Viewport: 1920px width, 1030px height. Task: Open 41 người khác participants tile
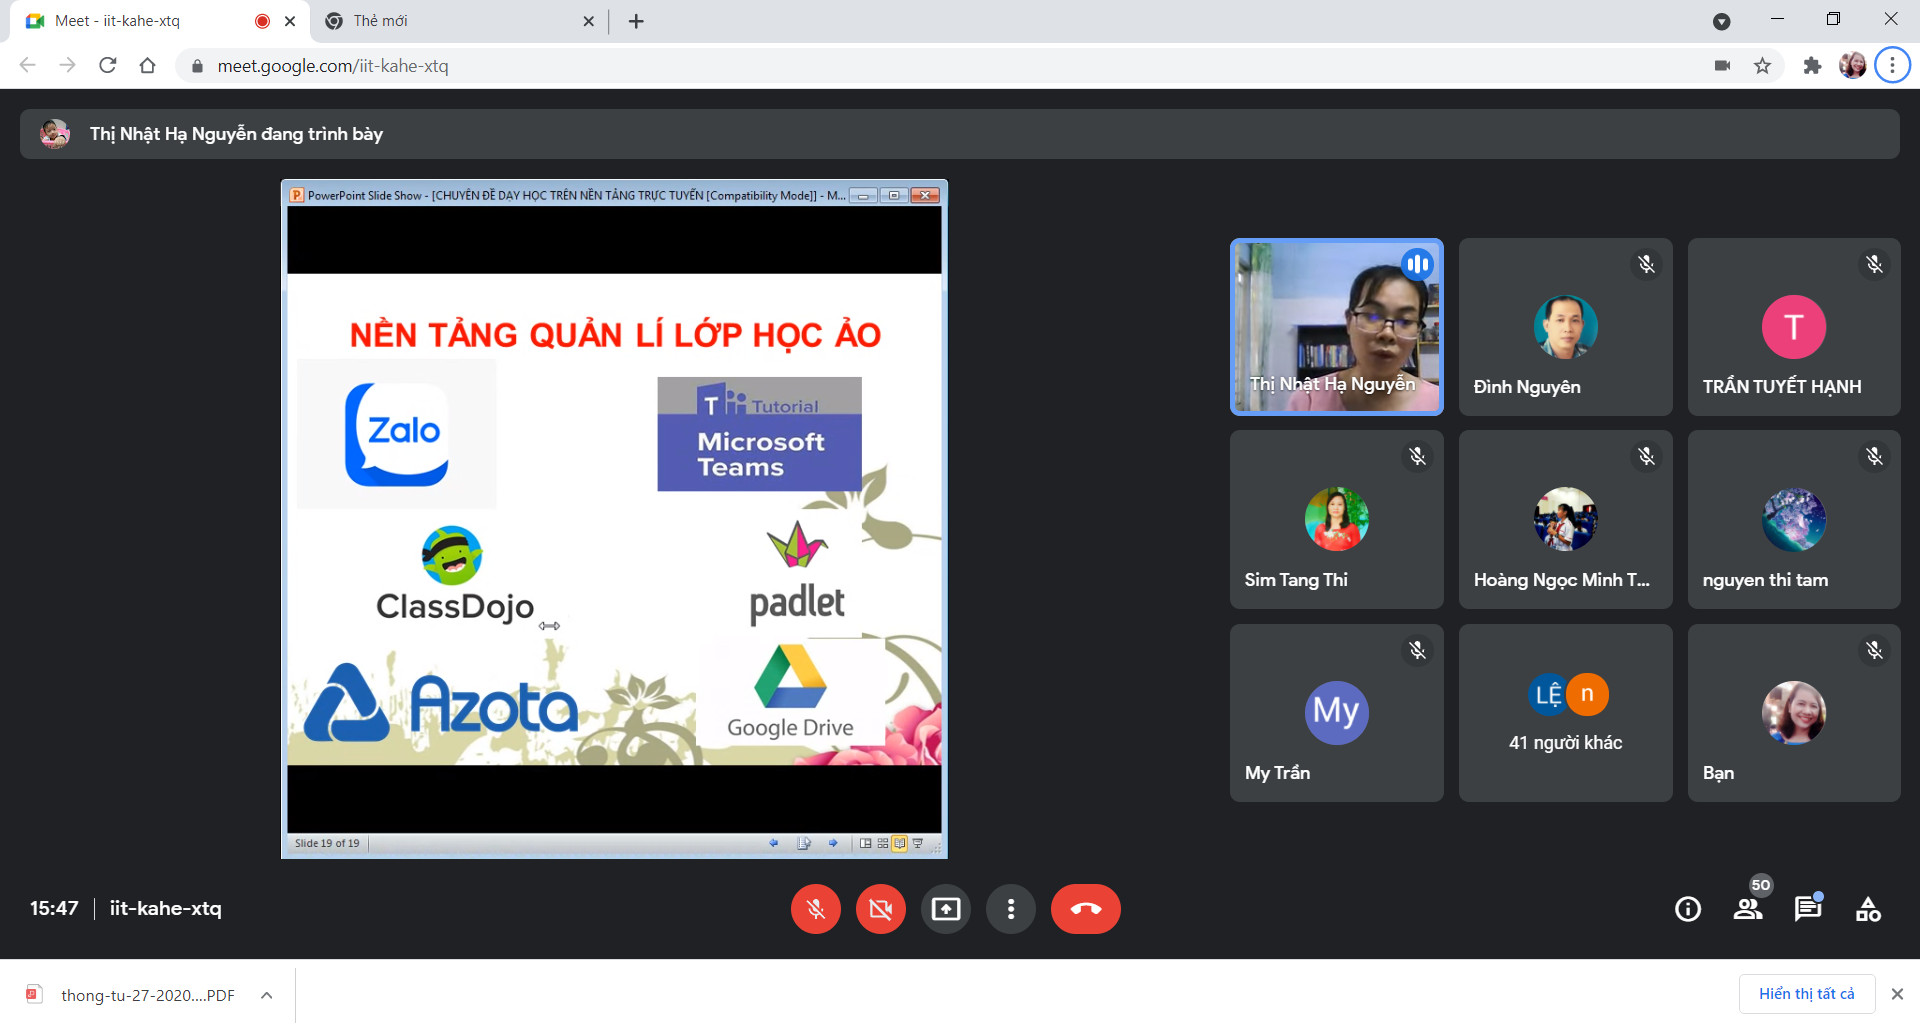coord(1566,713)
